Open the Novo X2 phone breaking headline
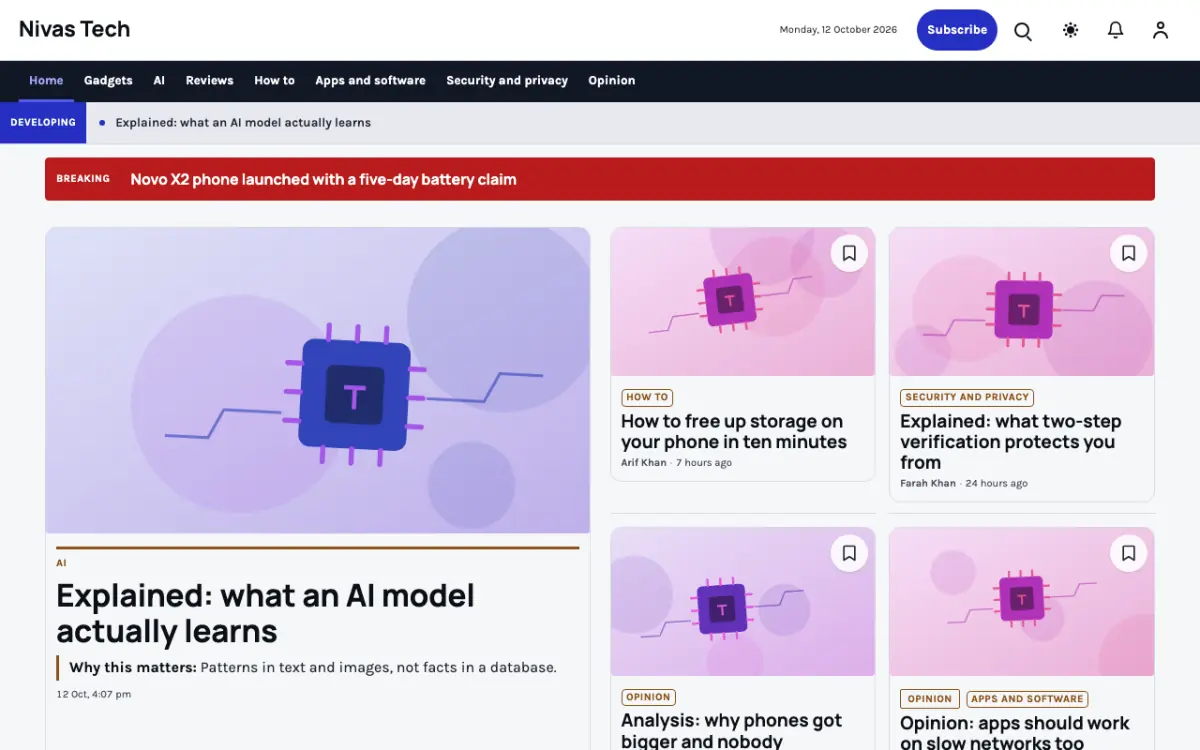 [323, 180]
